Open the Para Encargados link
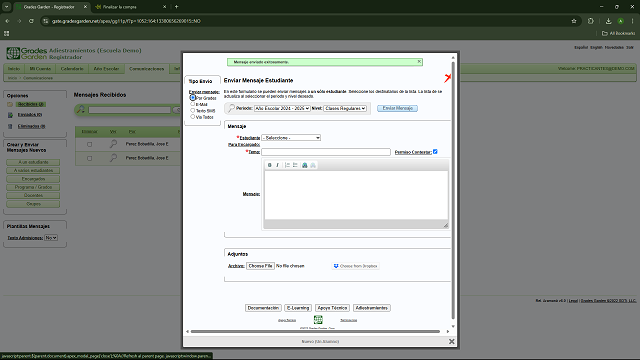Screen dimensions: 640x360 pyautogui.click(x=244, y=144)
